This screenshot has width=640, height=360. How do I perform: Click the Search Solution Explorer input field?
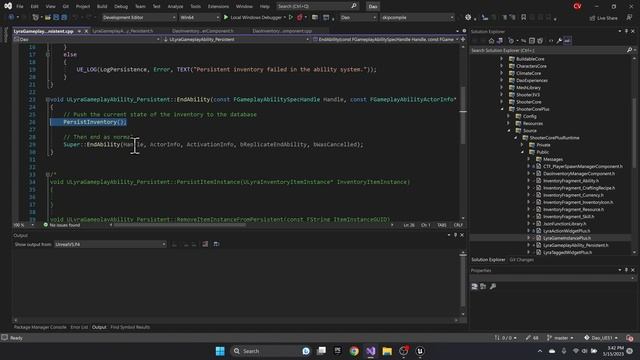(x=548, y=50)
